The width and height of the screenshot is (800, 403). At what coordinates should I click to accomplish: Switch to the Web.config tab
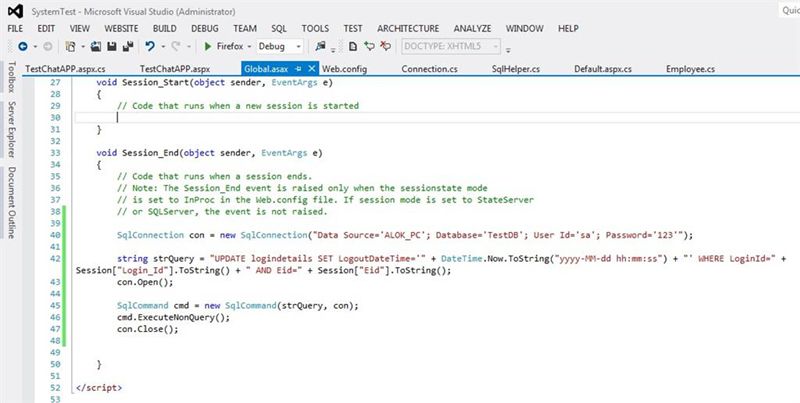pyautogui.click(x=344, y=69)
